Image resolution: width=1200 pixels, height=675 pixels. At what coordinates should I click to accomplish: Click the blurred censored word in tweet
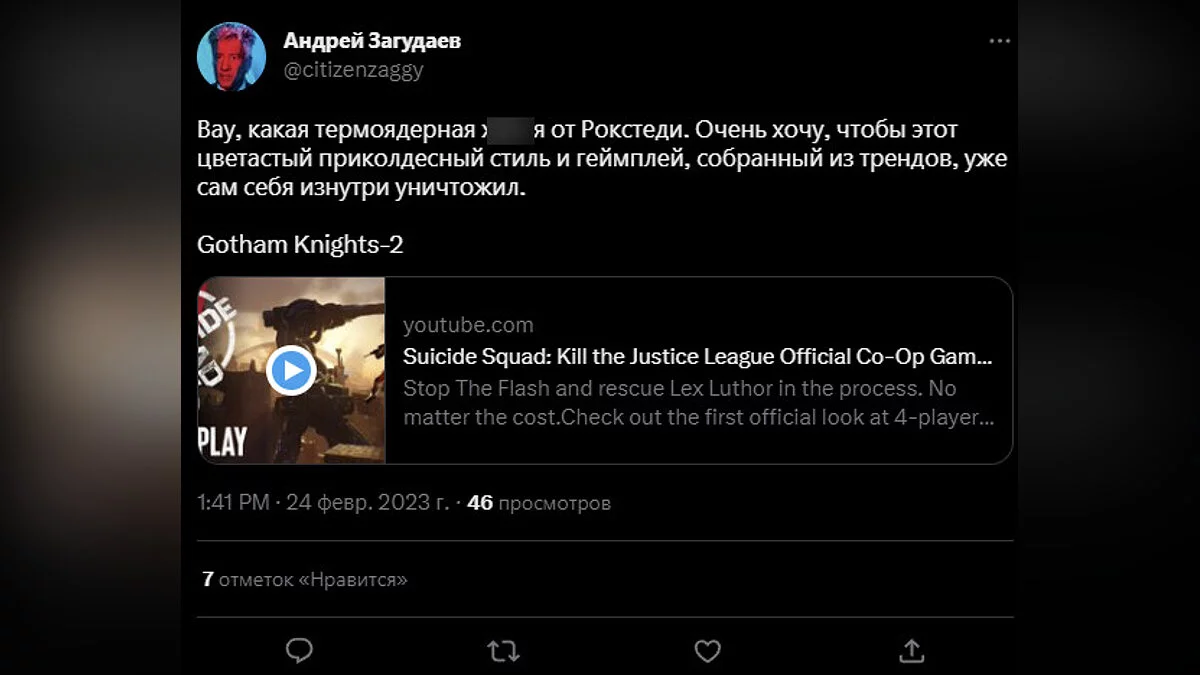click(x=512, y=131)
